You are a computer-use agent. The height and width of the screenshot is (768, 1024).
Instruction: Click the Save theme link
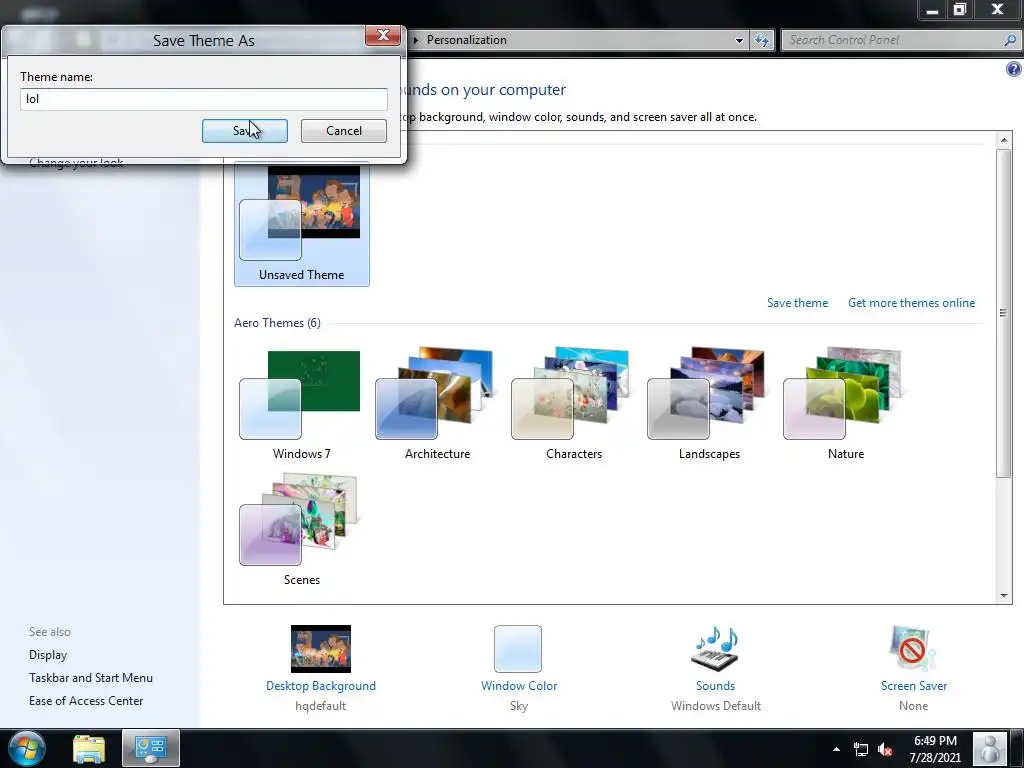point(797,303)
